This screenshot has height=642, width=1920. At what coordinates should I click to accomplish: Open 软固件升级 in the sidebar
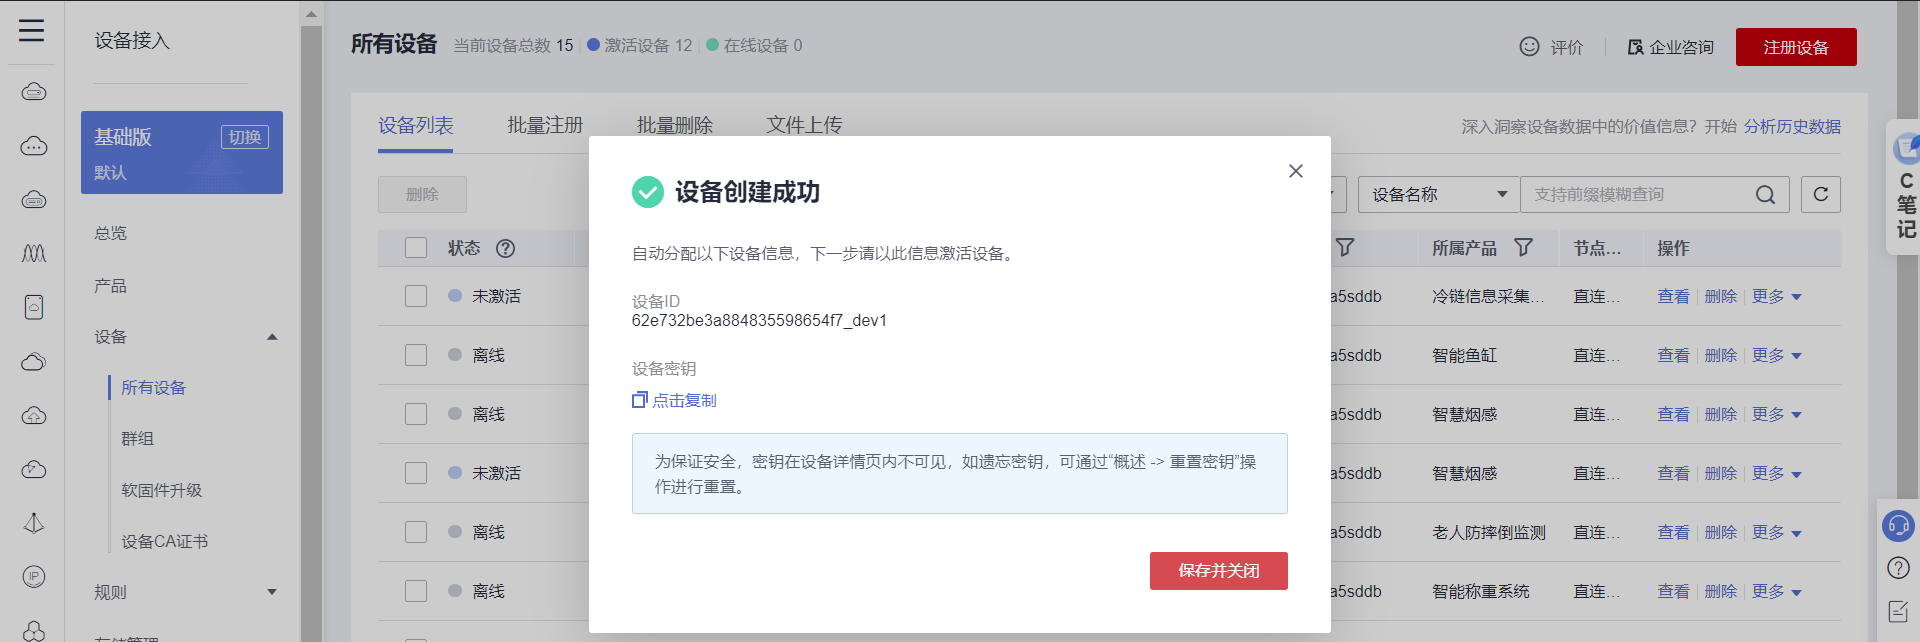(161, 490)
